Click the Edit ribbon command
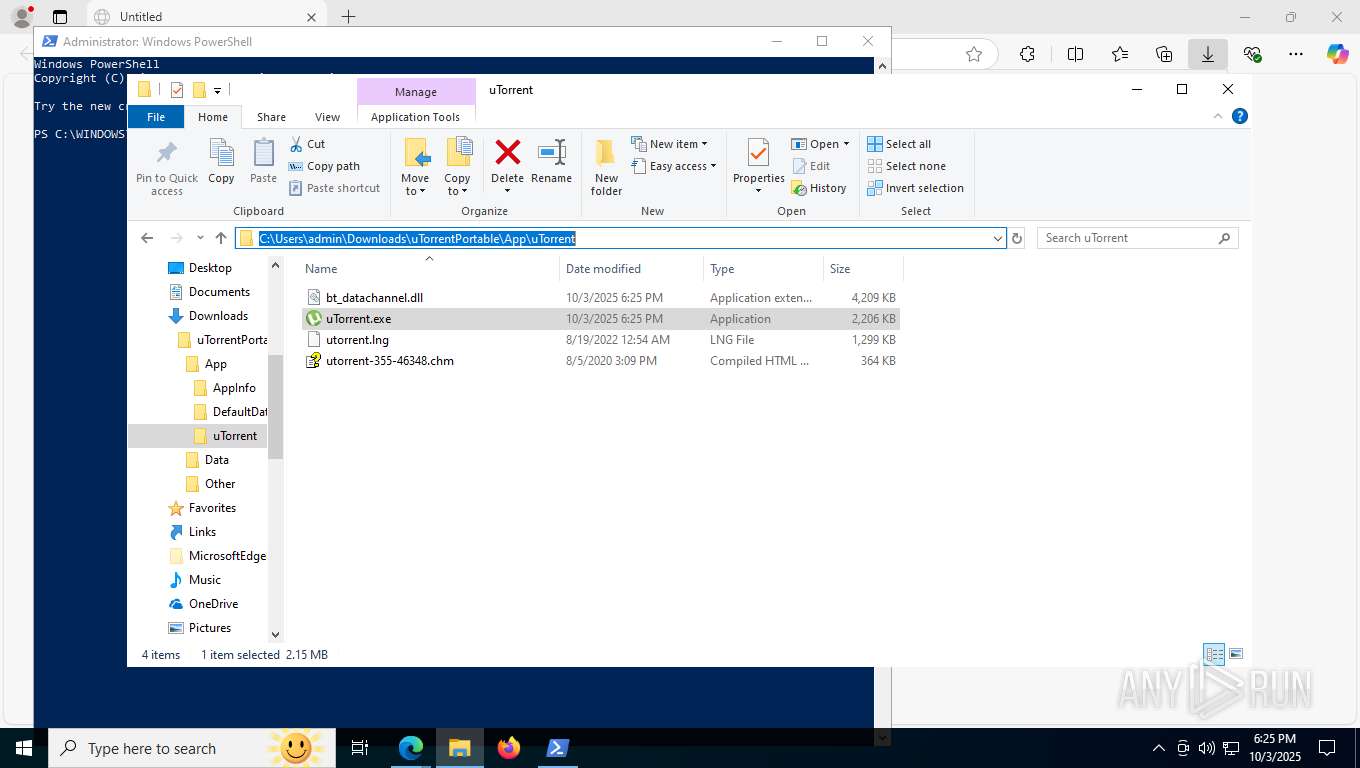1360x768 pixels. click(x=811, y=166)
